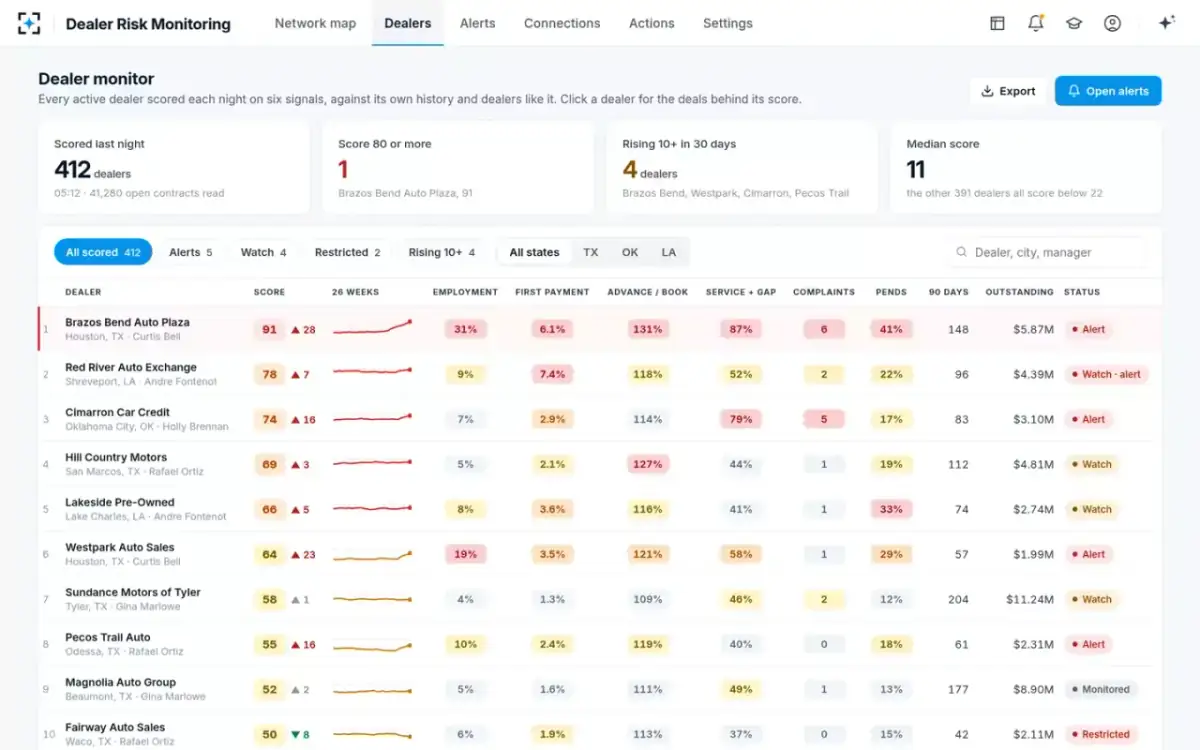Sort by EMPLOYMENT column header
Screen dimensions: 1200x750
[x=465, y=292]
